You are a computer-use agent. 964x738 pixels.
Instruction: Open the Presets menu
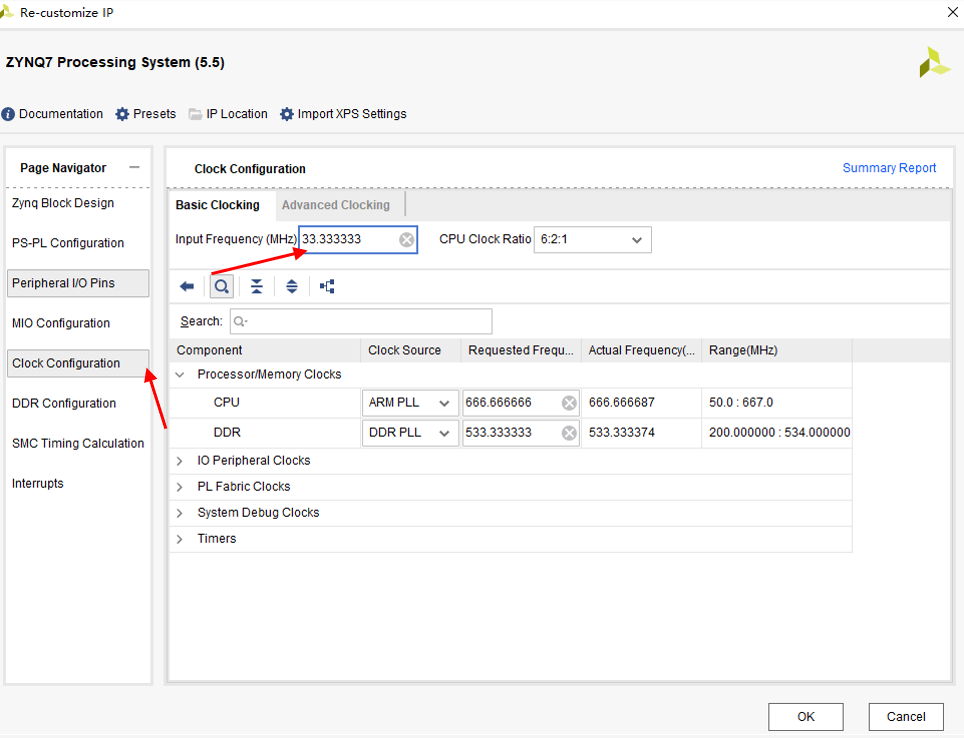coord(146,114)
